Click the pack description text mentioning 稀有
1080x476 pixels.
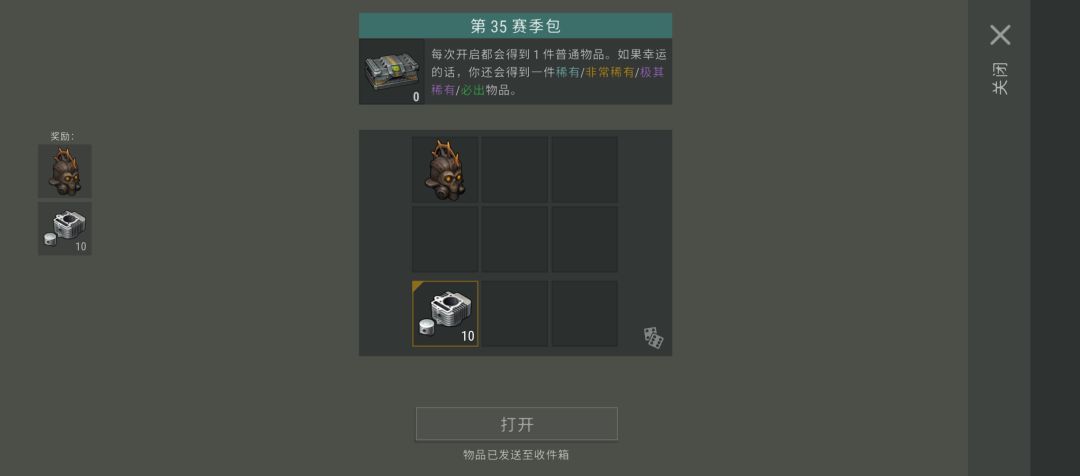point(548,72)
